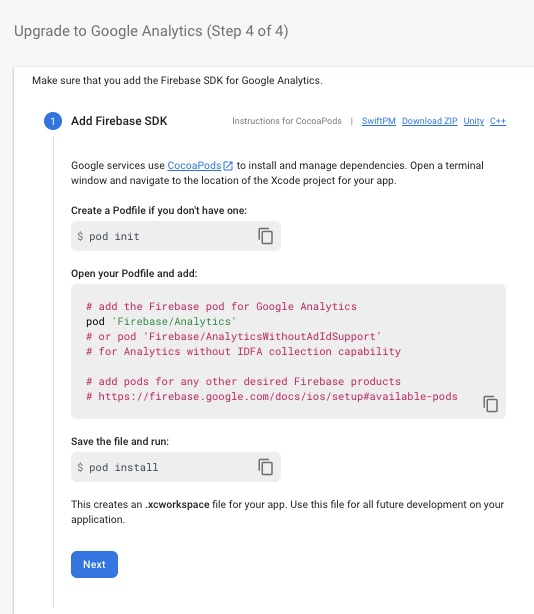The height and width of the screenshot is (614, 534).
Task: Copy the pod install command
Action: click(x=265, y=467)
